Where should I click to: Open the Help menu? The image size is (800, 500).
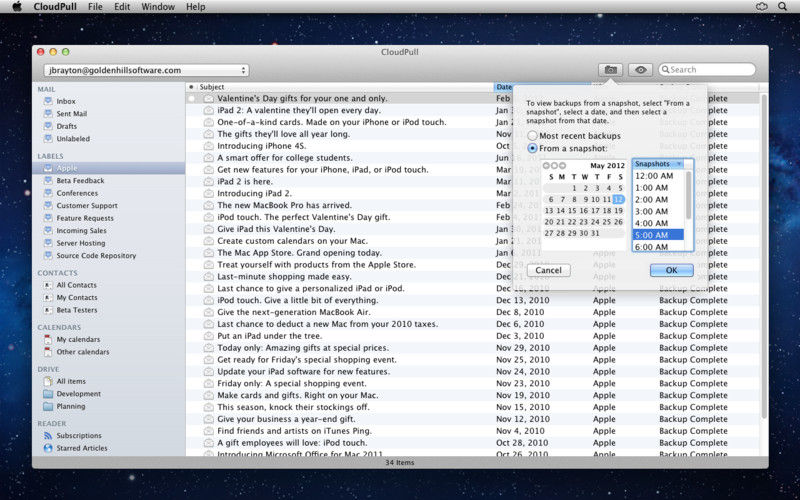195,7
